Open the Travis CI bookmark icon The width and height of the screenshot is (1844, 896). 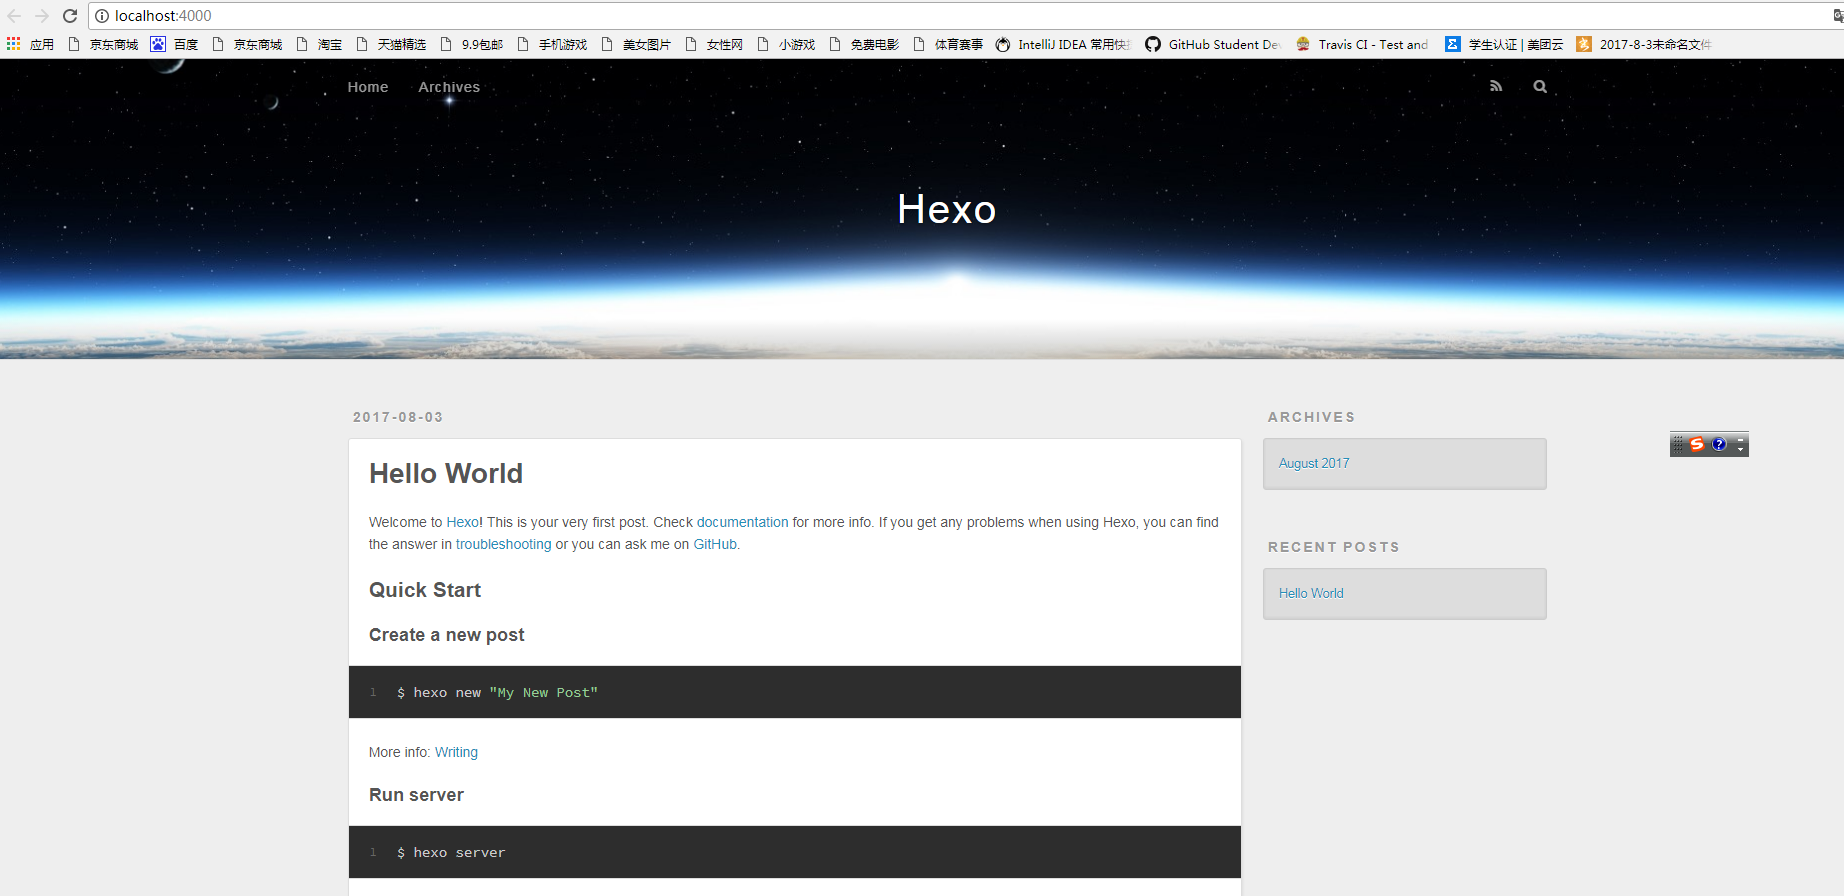(1303, 44)
